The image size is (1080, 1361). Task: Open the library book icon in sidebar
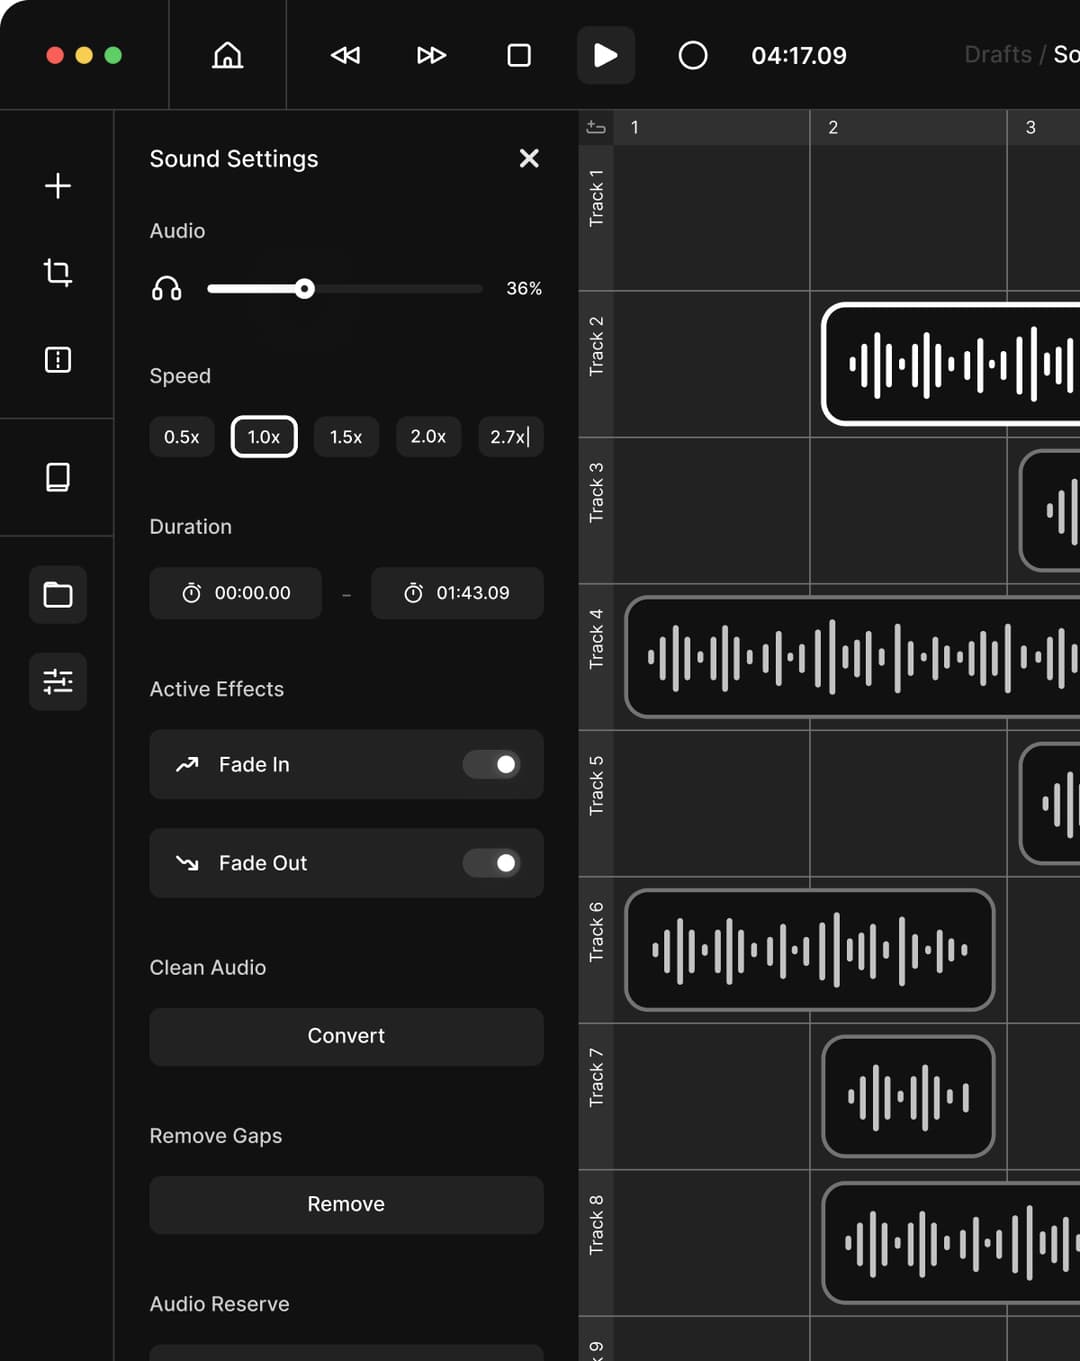pyautogui.click(x=58, y=477)
